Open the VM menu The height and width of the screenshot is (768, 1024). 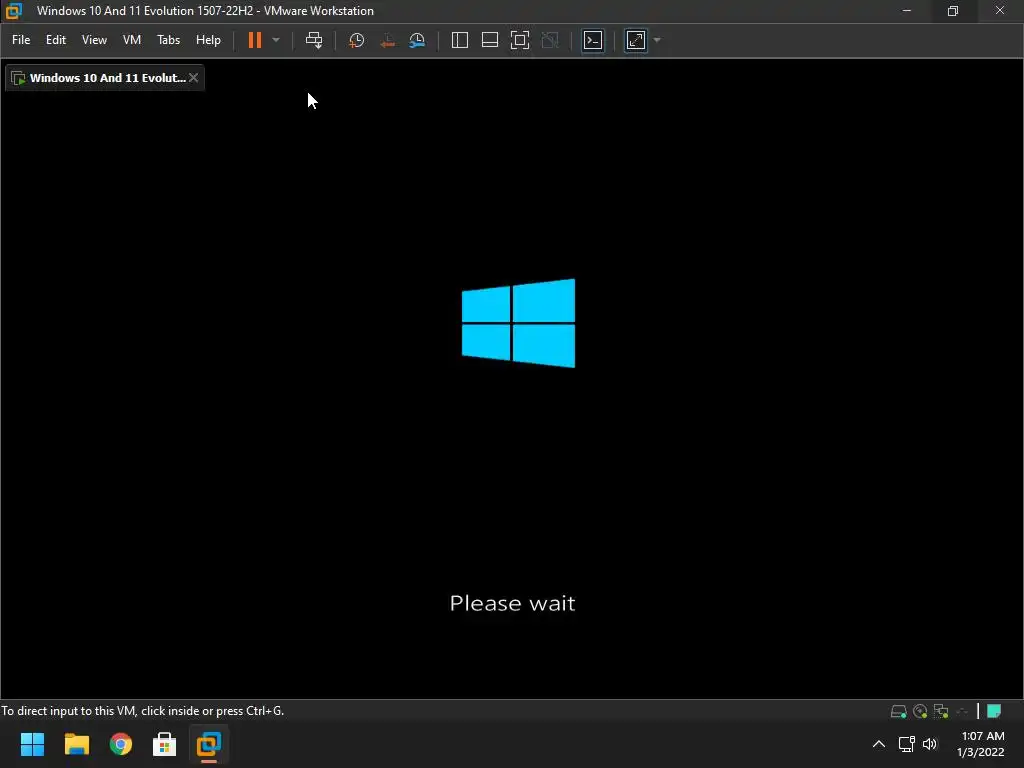(132, 40)
